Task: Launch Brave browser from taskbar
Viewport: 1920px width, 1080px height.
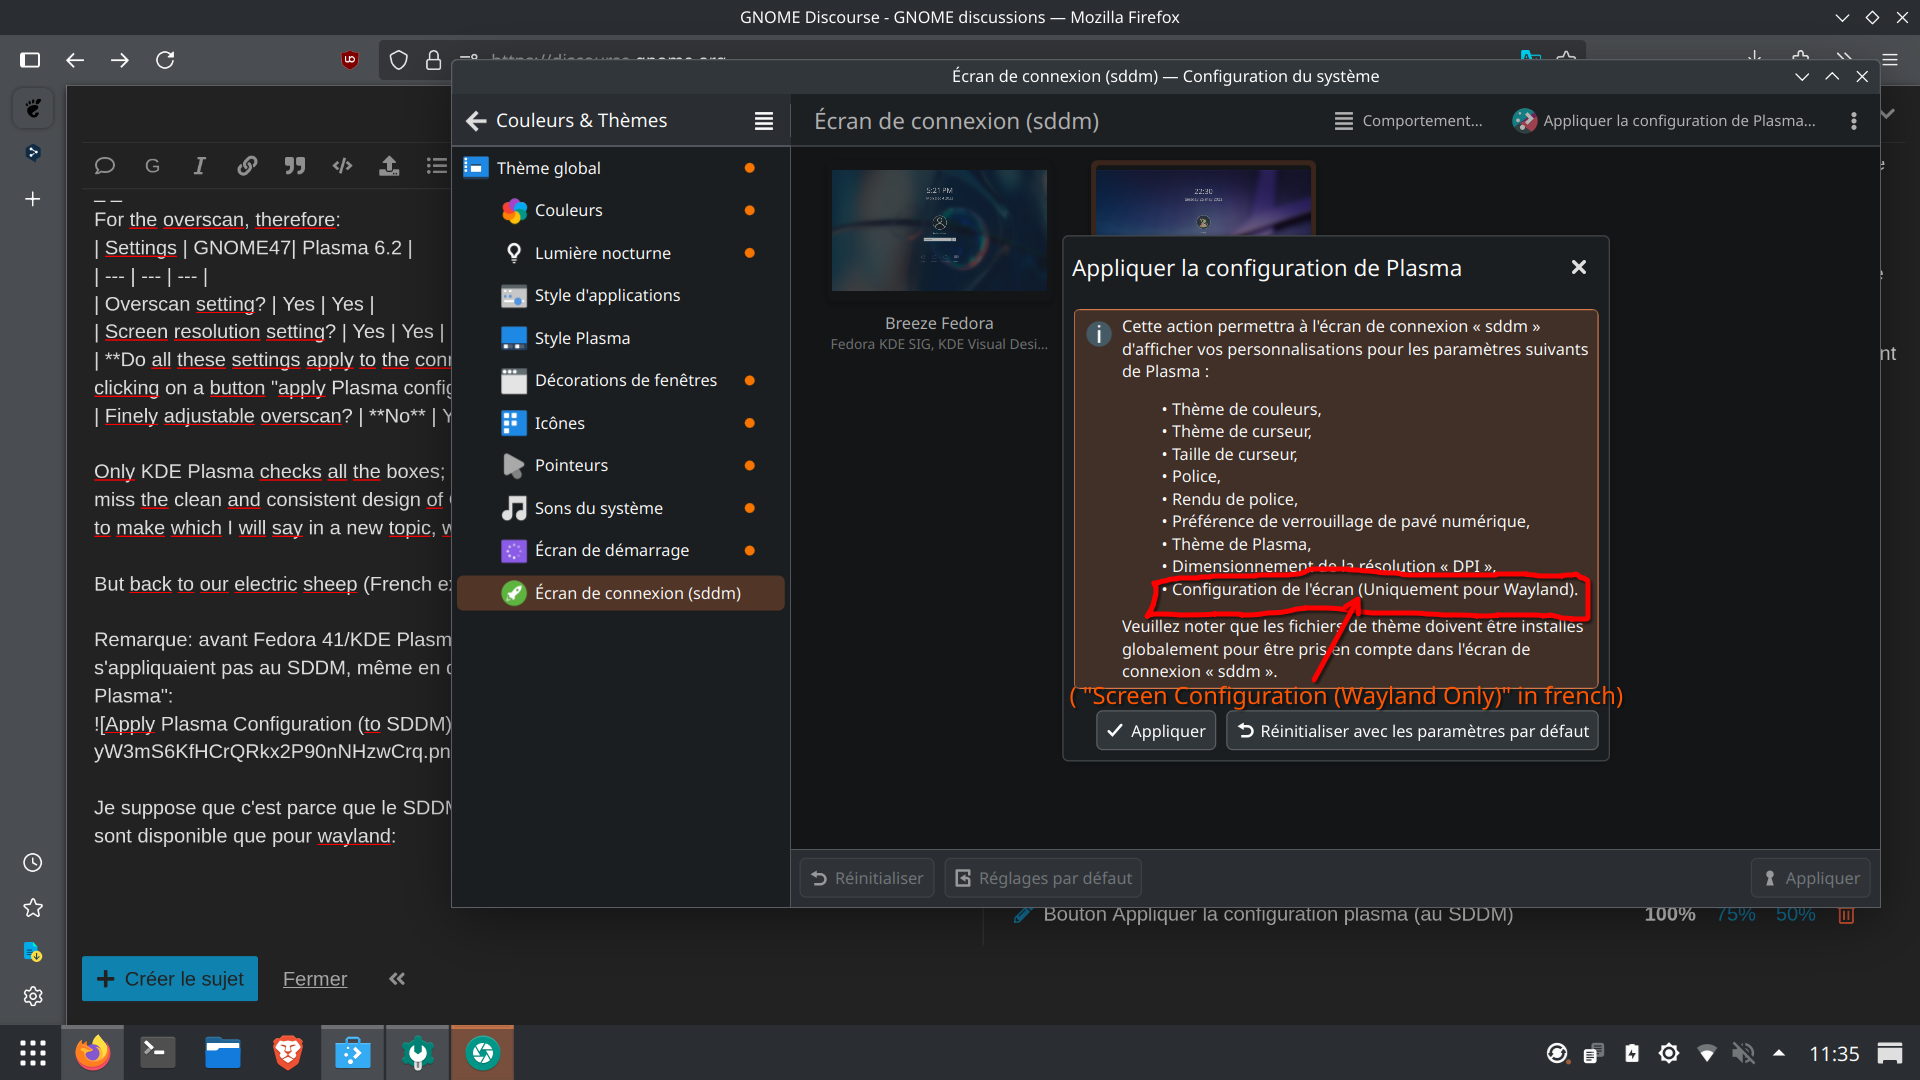Action: (287, 1053)
